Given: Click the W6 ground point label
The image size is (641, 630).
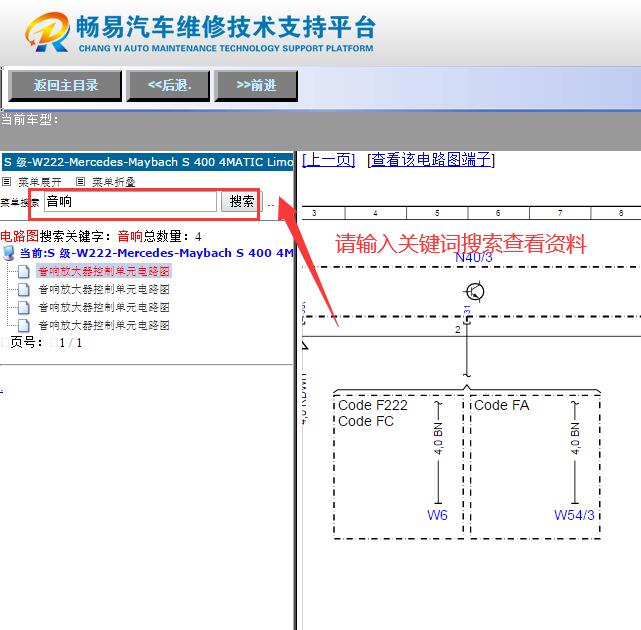Looking at the screenshot, I should point(437,515).
